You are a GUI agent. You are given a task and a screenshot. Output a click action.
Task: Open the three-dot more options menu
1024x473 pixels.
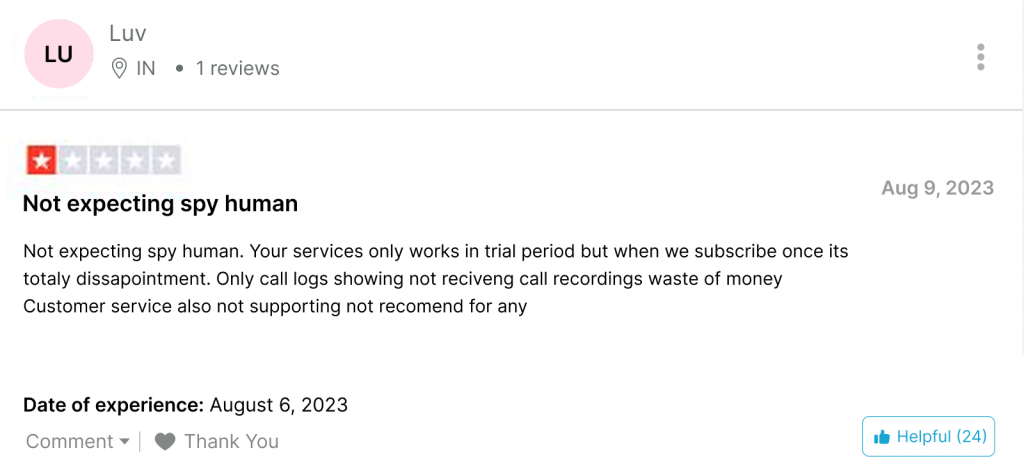point(980,57)
